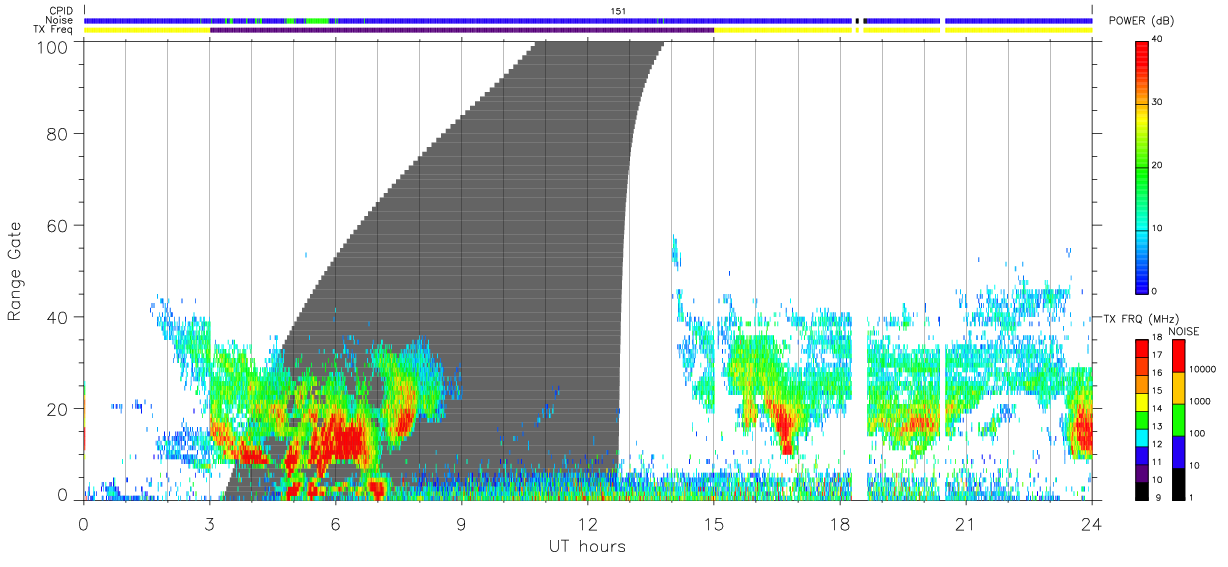Click the 21 tick label on UT hours axis
1228x567 pixels.
[965, 524]
